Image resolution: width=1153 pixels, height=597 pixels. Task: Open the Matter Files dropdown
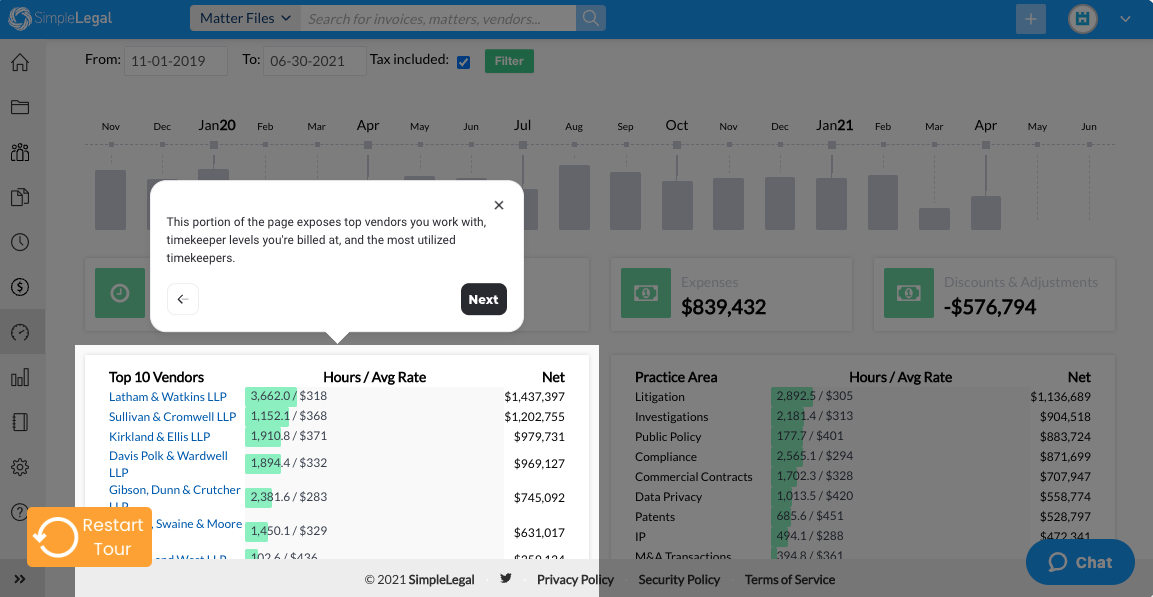point(245,18)
